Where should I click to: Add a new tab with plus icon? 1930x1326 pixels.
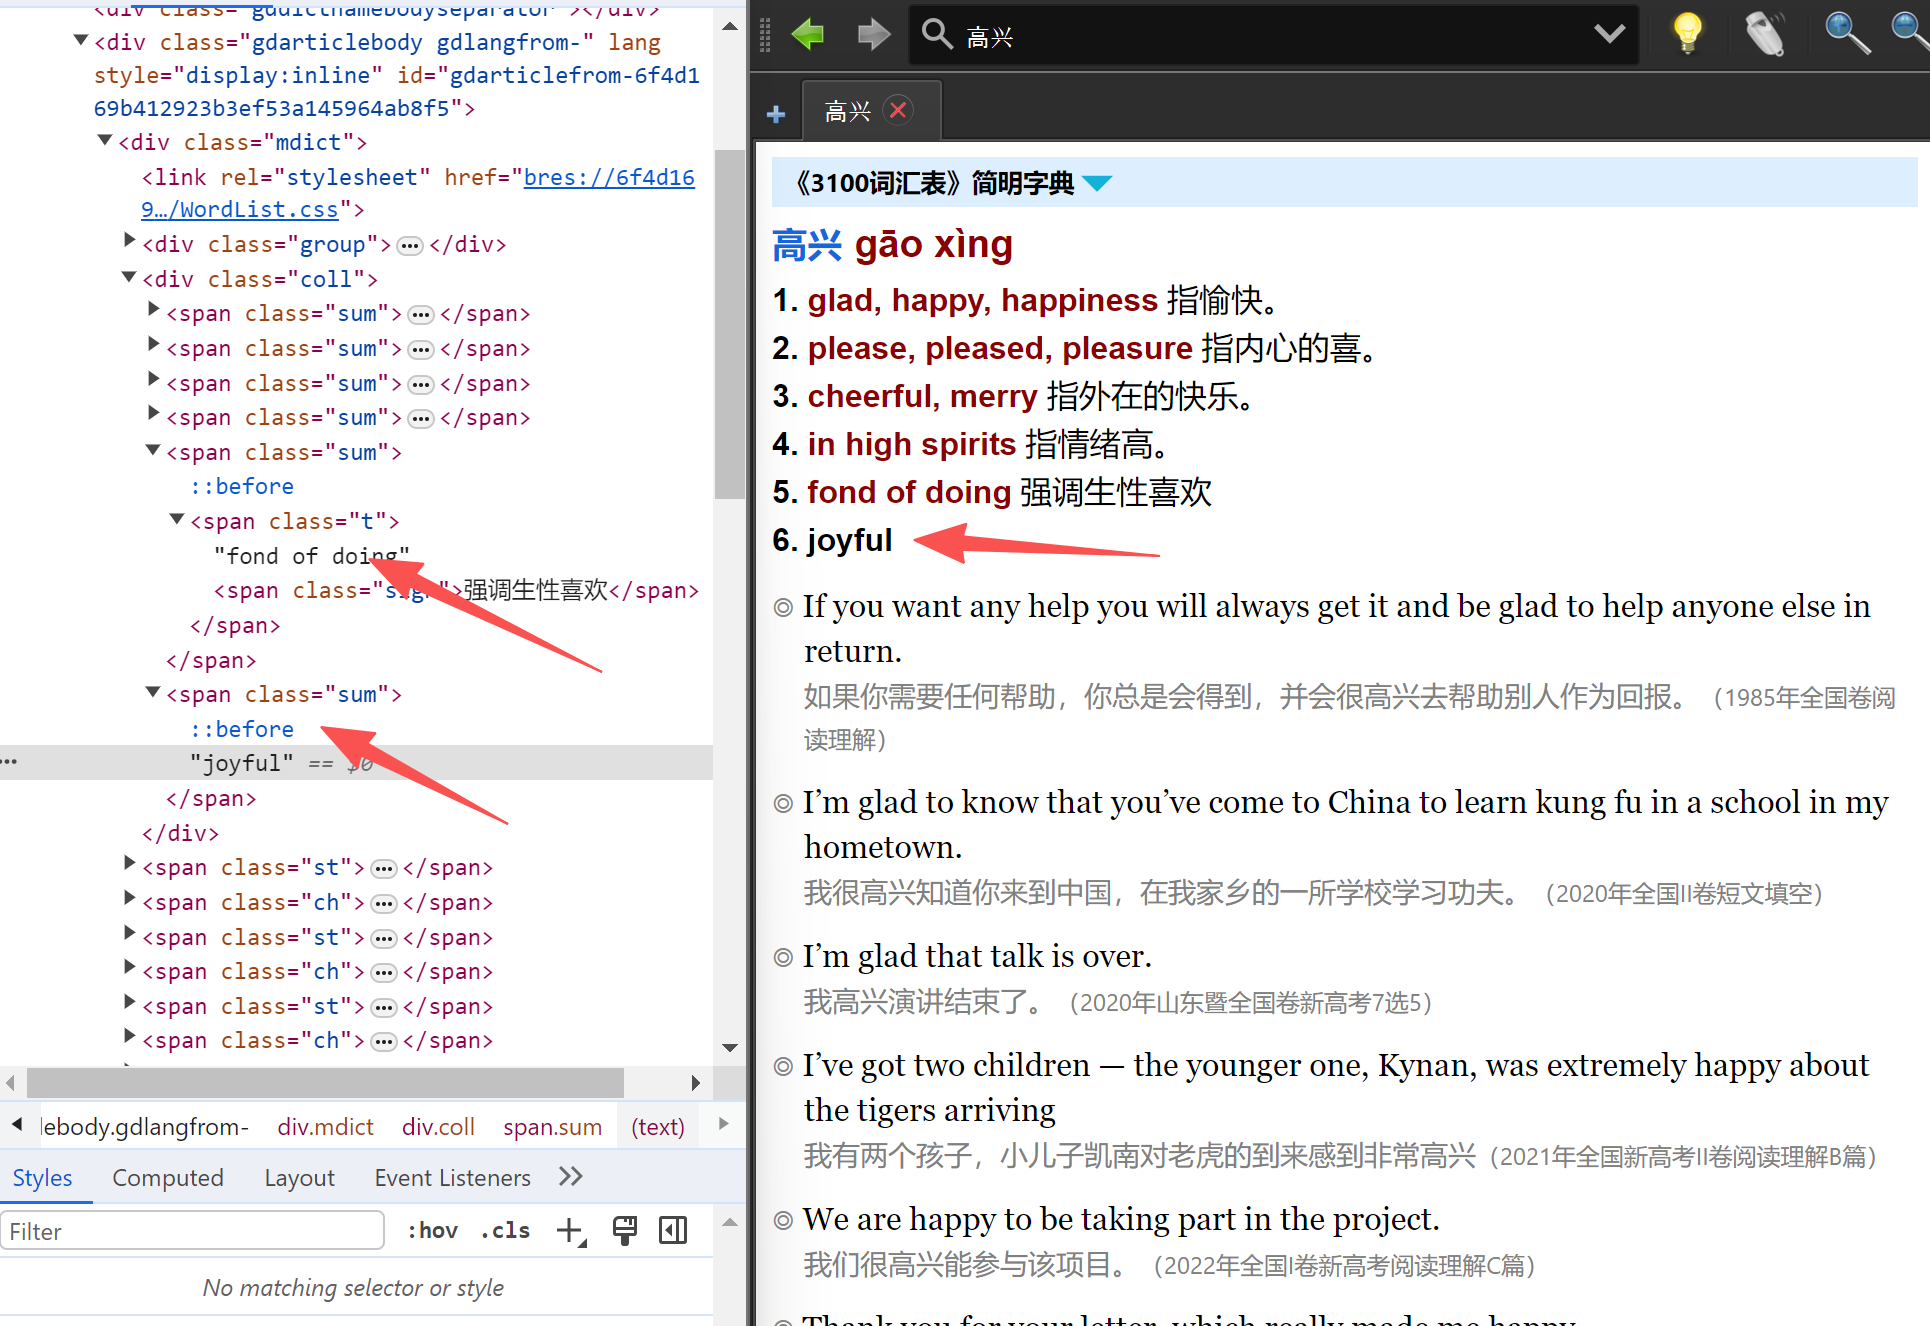click(776, 114)
